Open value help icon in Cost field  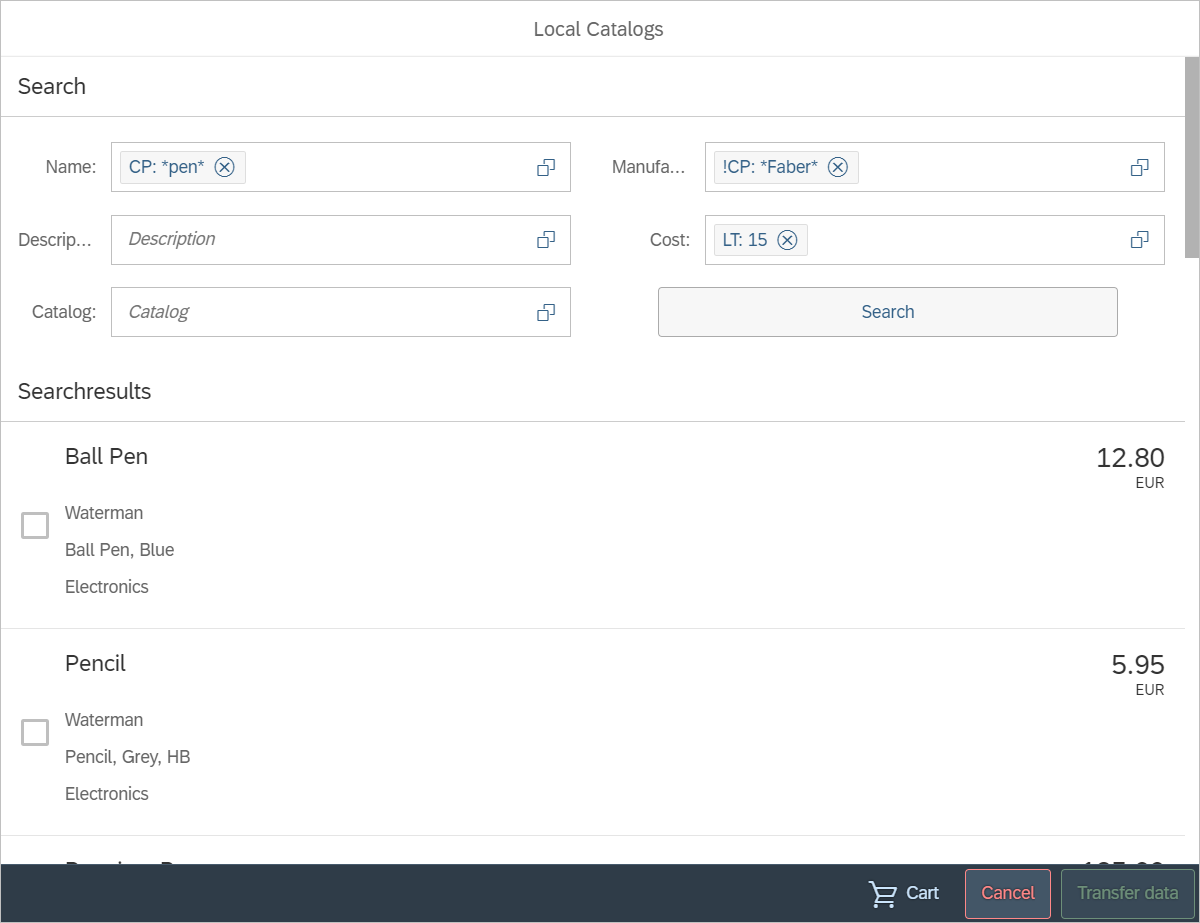coord(1139,240)
